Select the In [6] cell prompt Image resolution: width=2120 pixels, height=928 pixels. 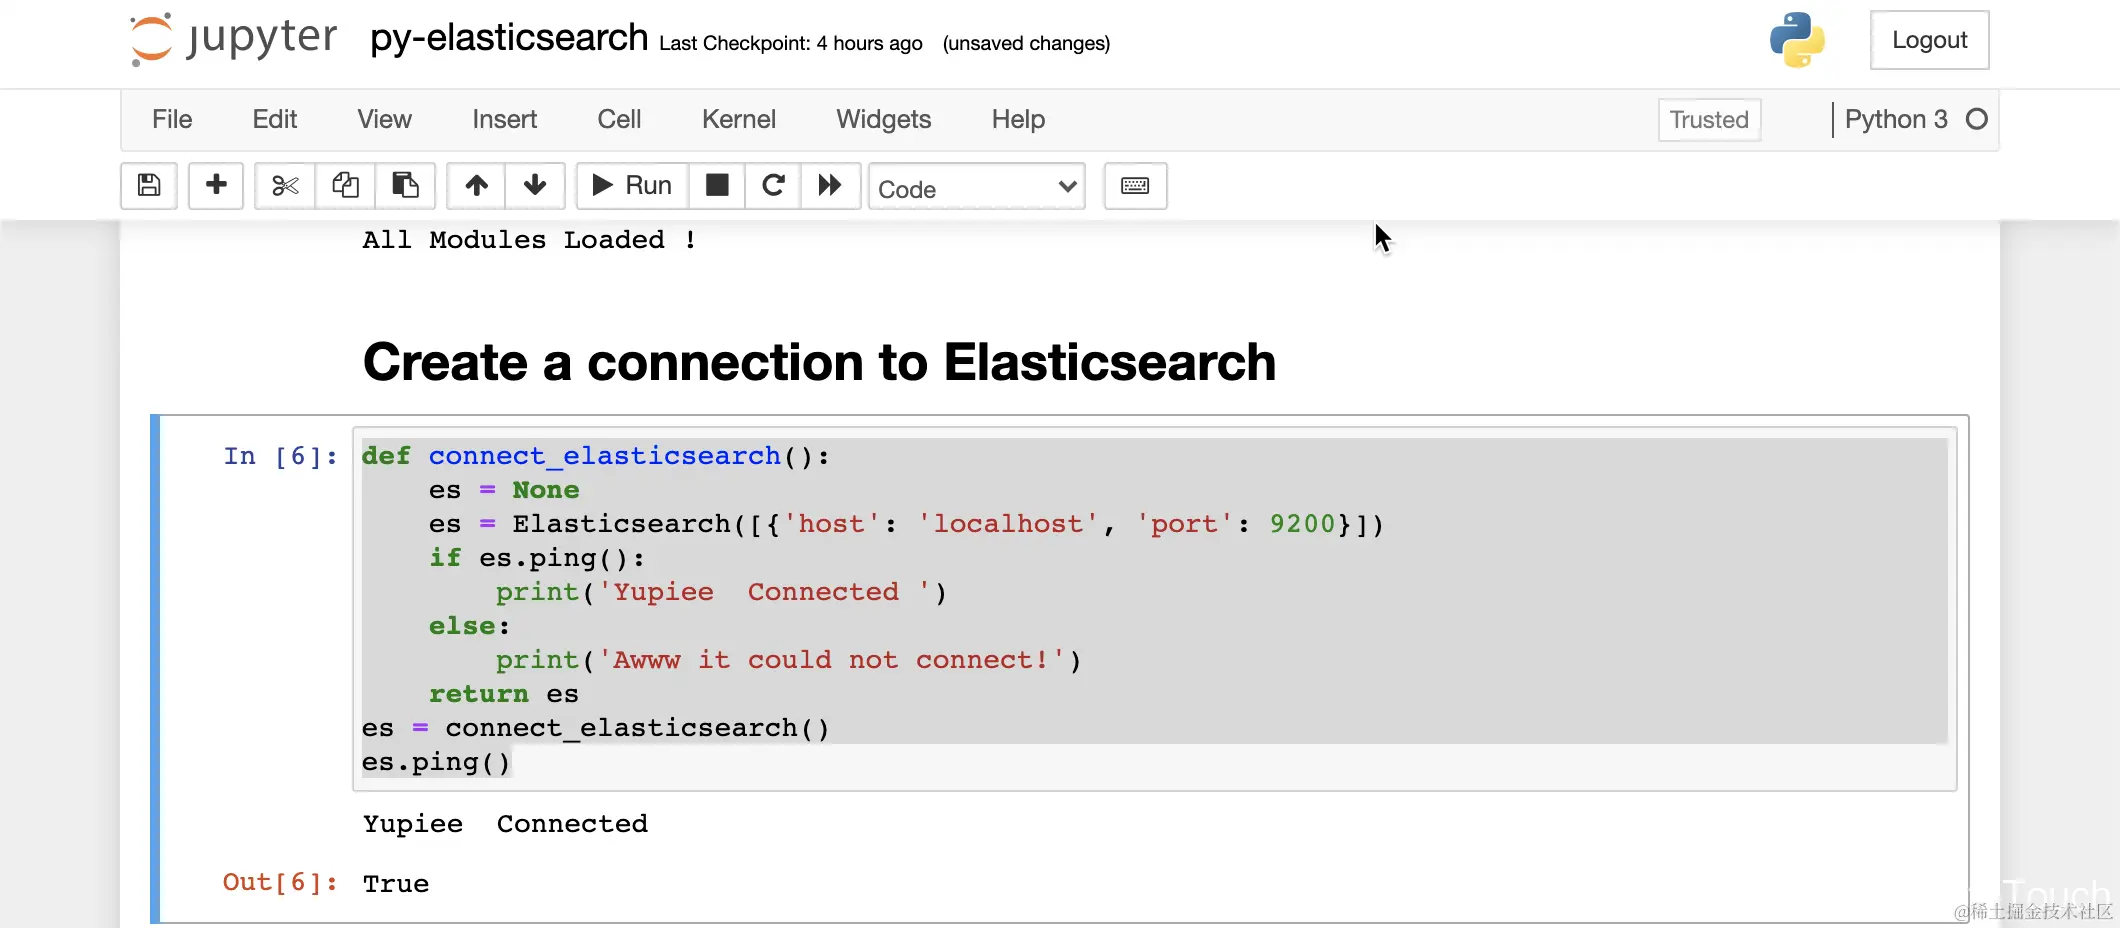[281, 456]
